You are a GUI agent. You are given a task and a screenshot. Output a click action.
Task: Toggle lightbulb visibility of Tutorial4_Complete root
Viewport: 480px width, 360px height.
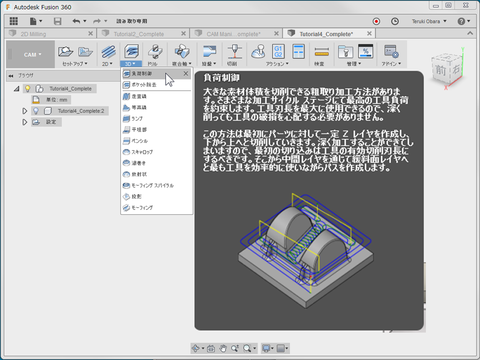tap(28, 89)
